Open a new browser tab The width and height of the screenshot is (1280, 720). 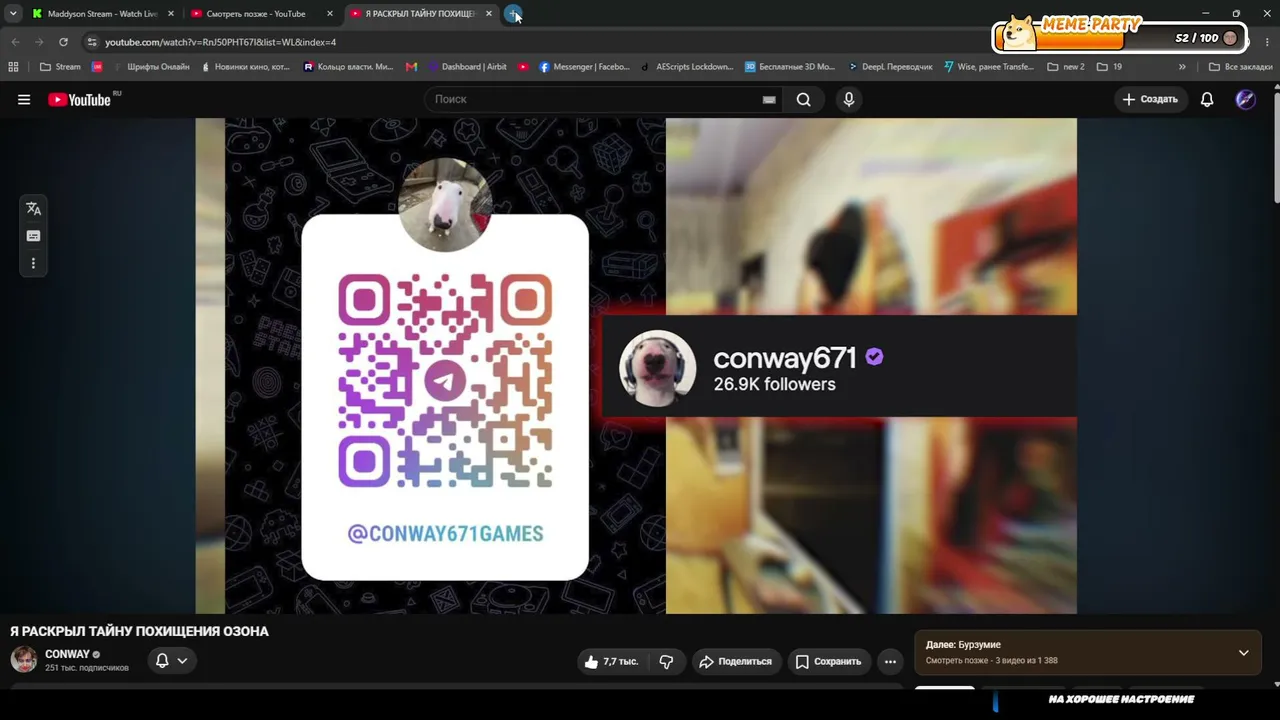tap(513, 14)
